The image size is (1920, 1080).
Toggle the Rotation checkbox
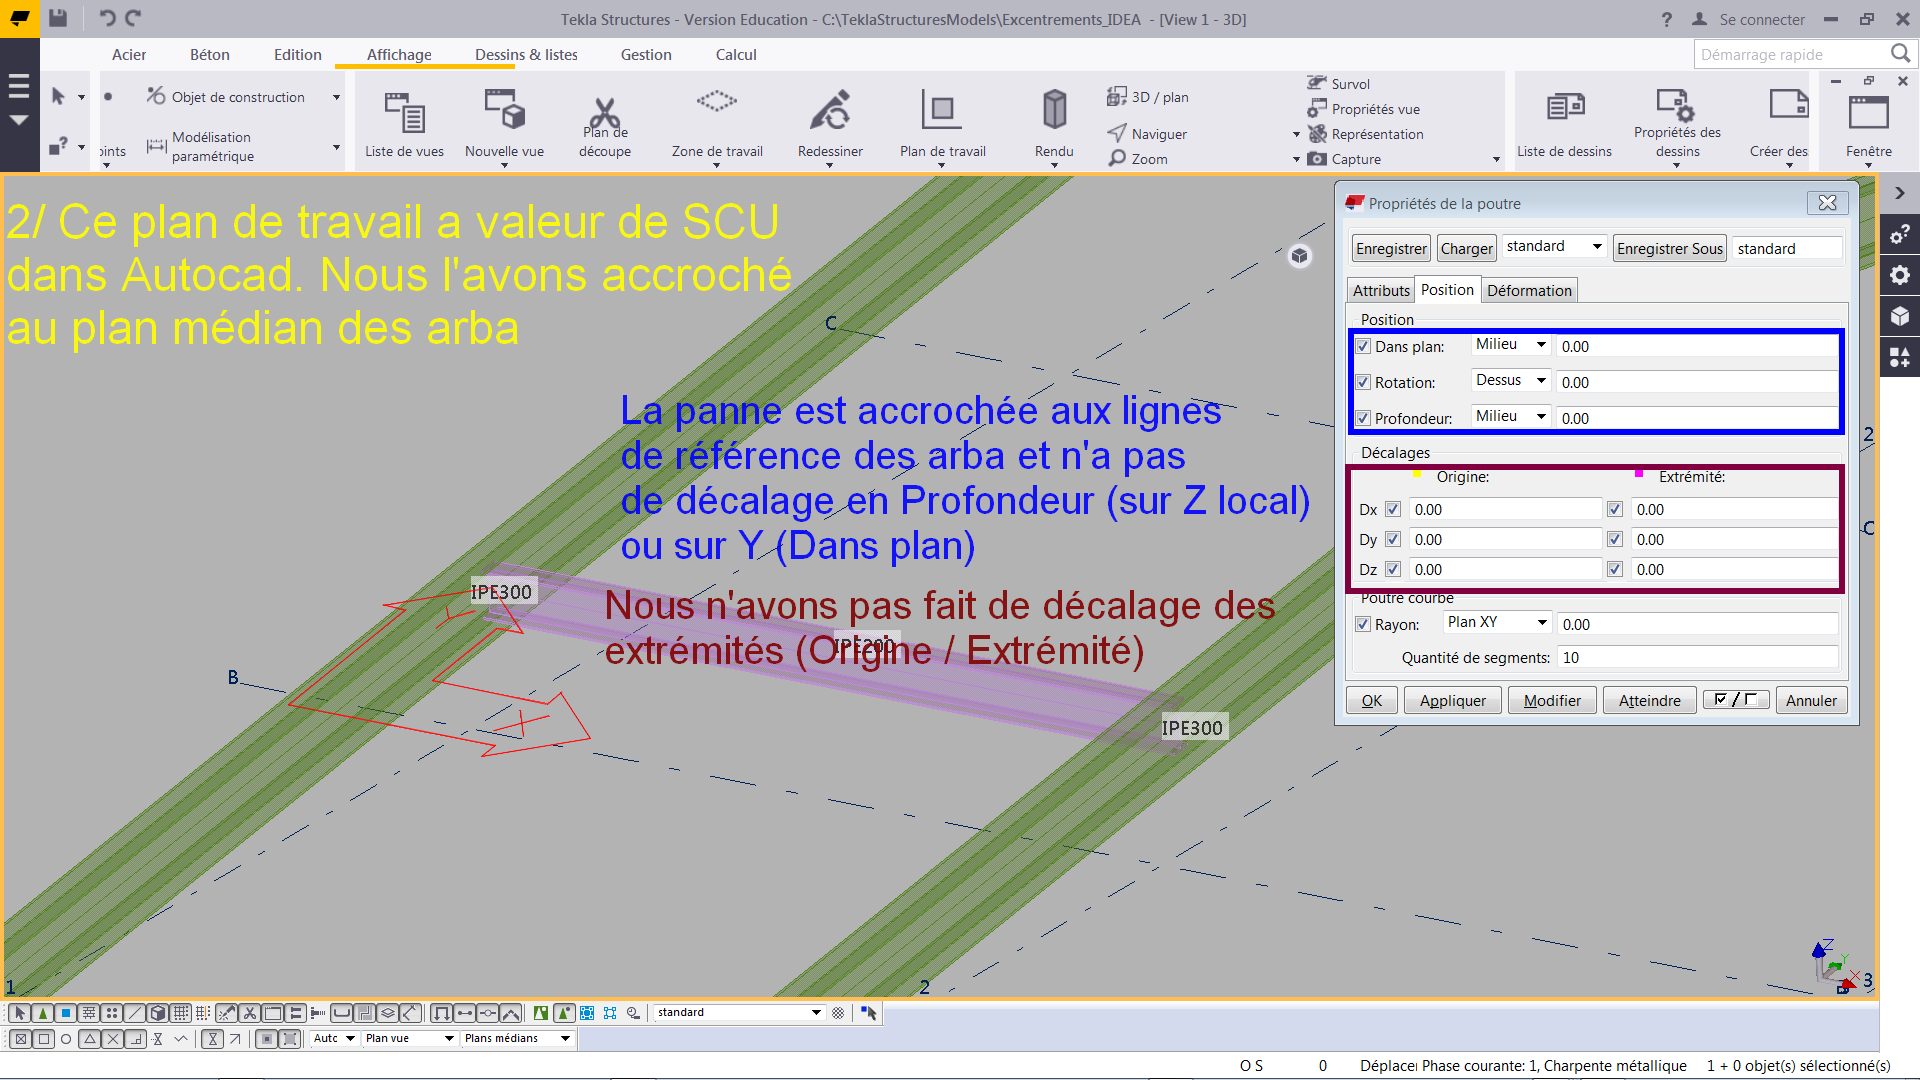1363,382
